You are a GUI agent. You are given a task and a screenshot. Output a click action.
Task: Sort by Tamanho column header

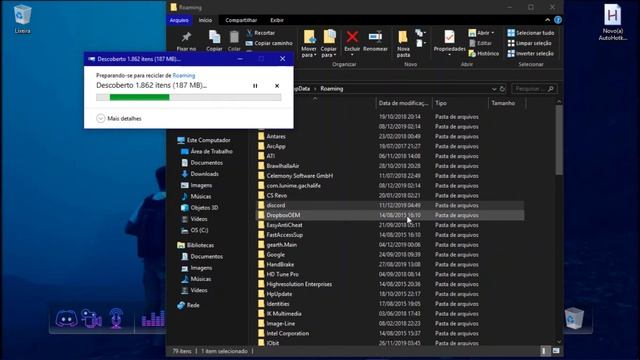507,103
